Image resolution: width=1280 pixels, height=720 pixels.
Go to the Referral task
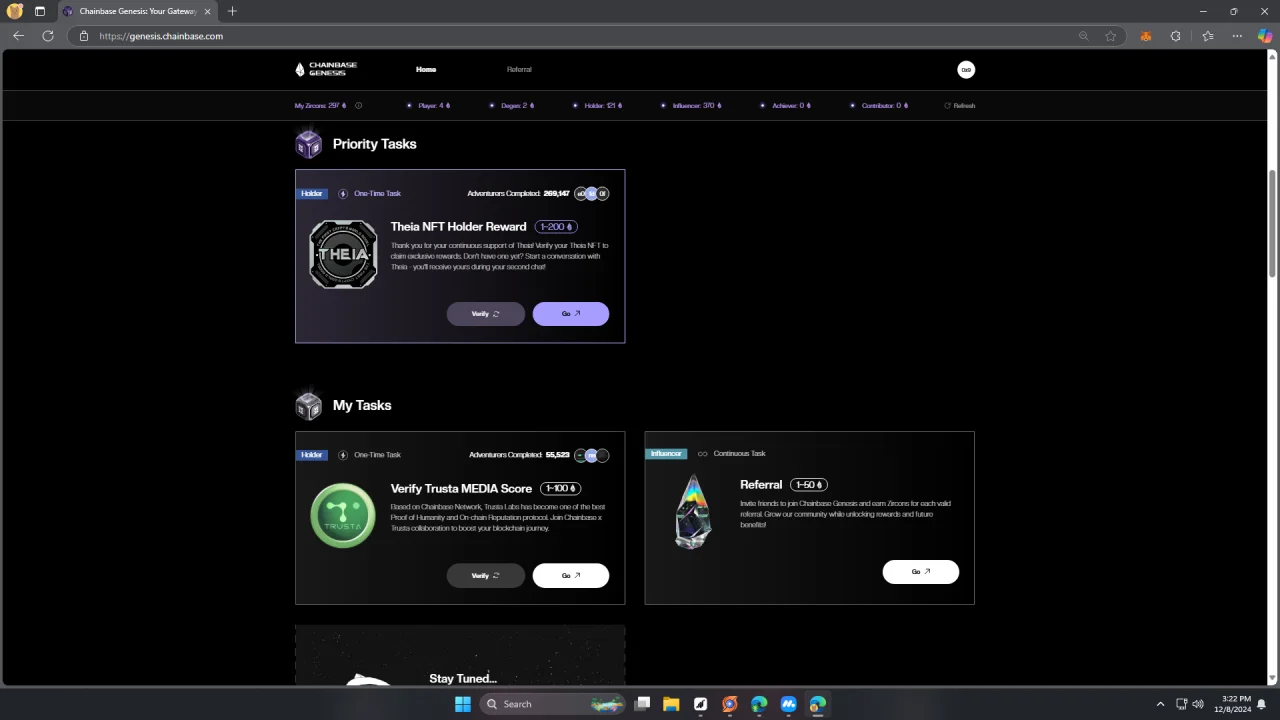921,571
